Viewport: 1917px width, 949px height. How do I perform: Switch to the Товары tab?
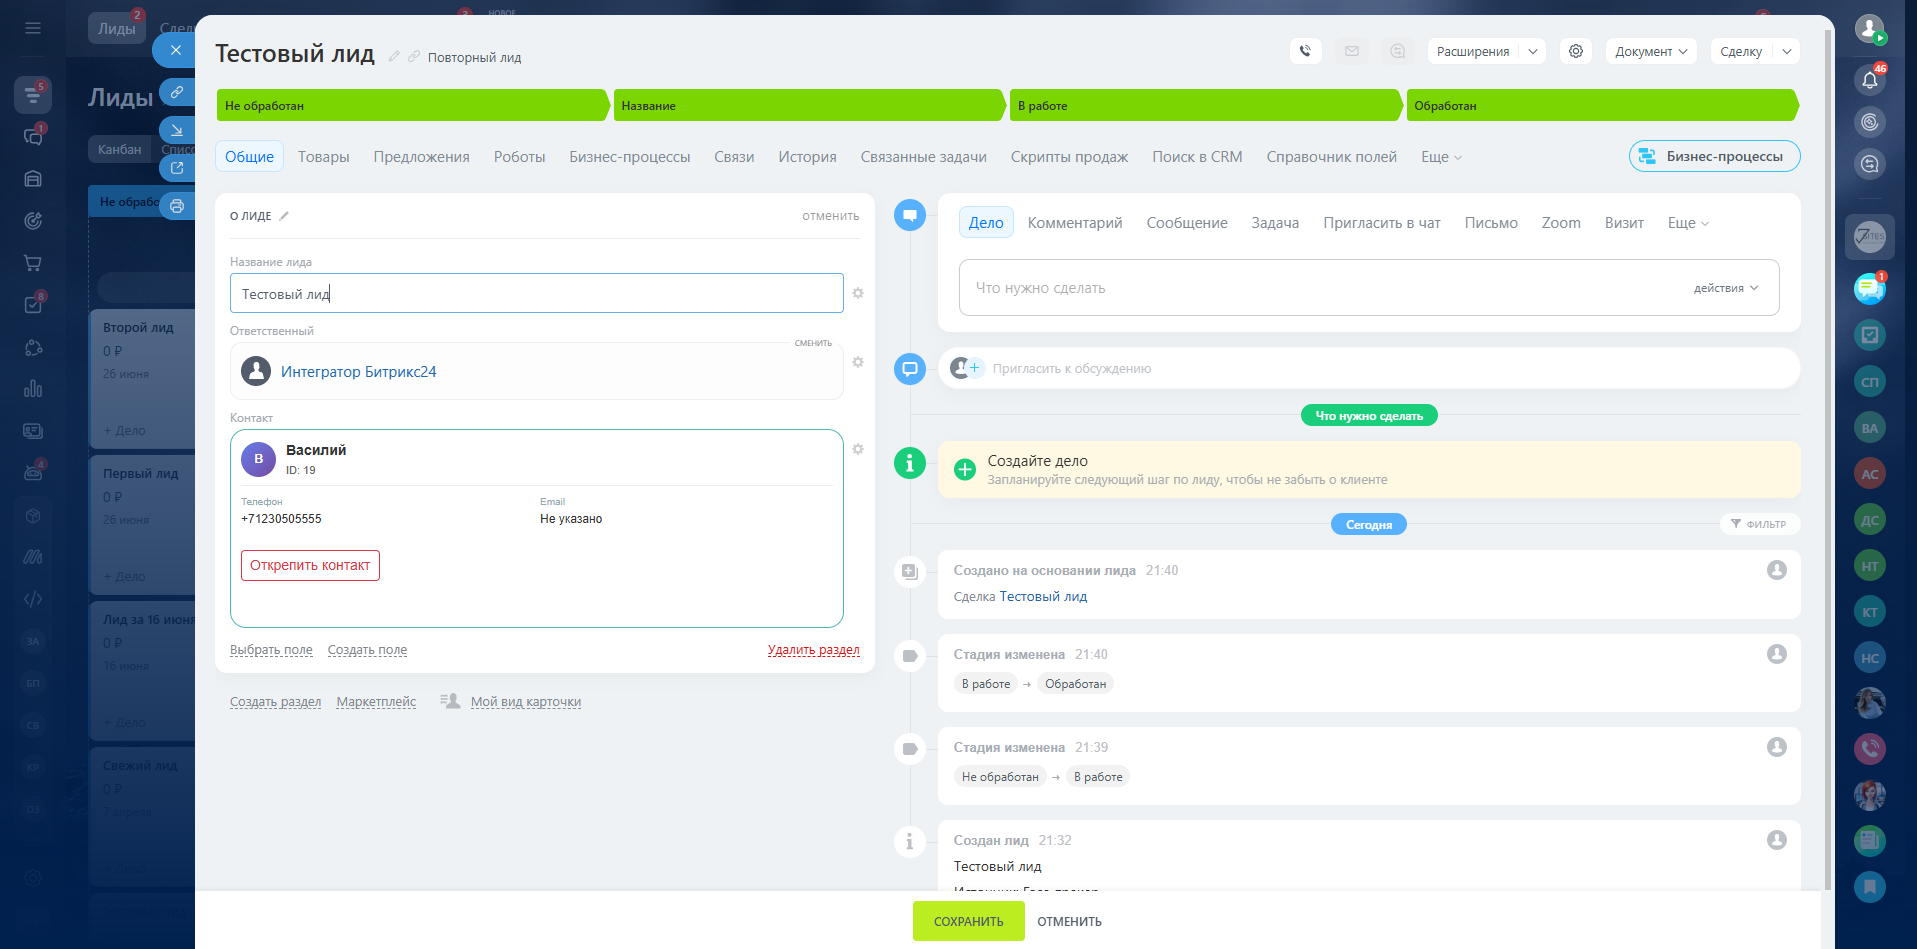click(x=323, y=157)
